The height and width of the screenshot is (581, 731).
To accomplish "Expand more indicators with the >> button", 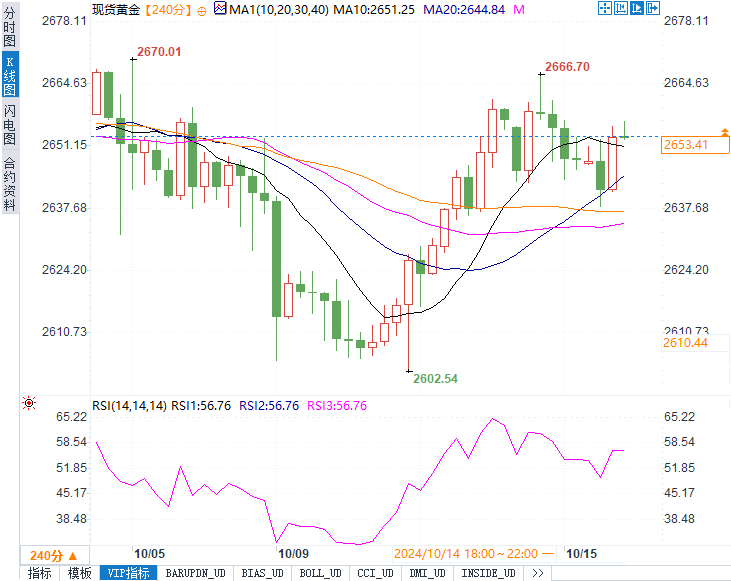I will (537, 573).
